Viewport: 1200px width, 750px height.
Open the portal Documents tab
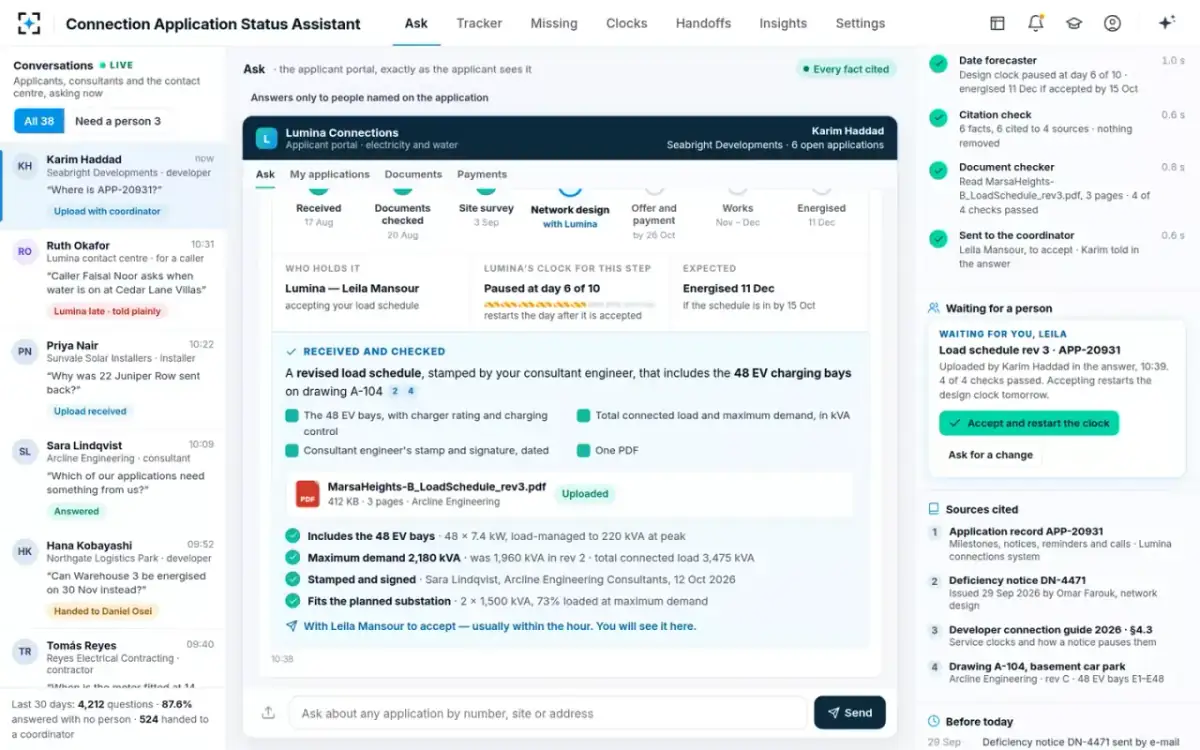tap(413, 174)
